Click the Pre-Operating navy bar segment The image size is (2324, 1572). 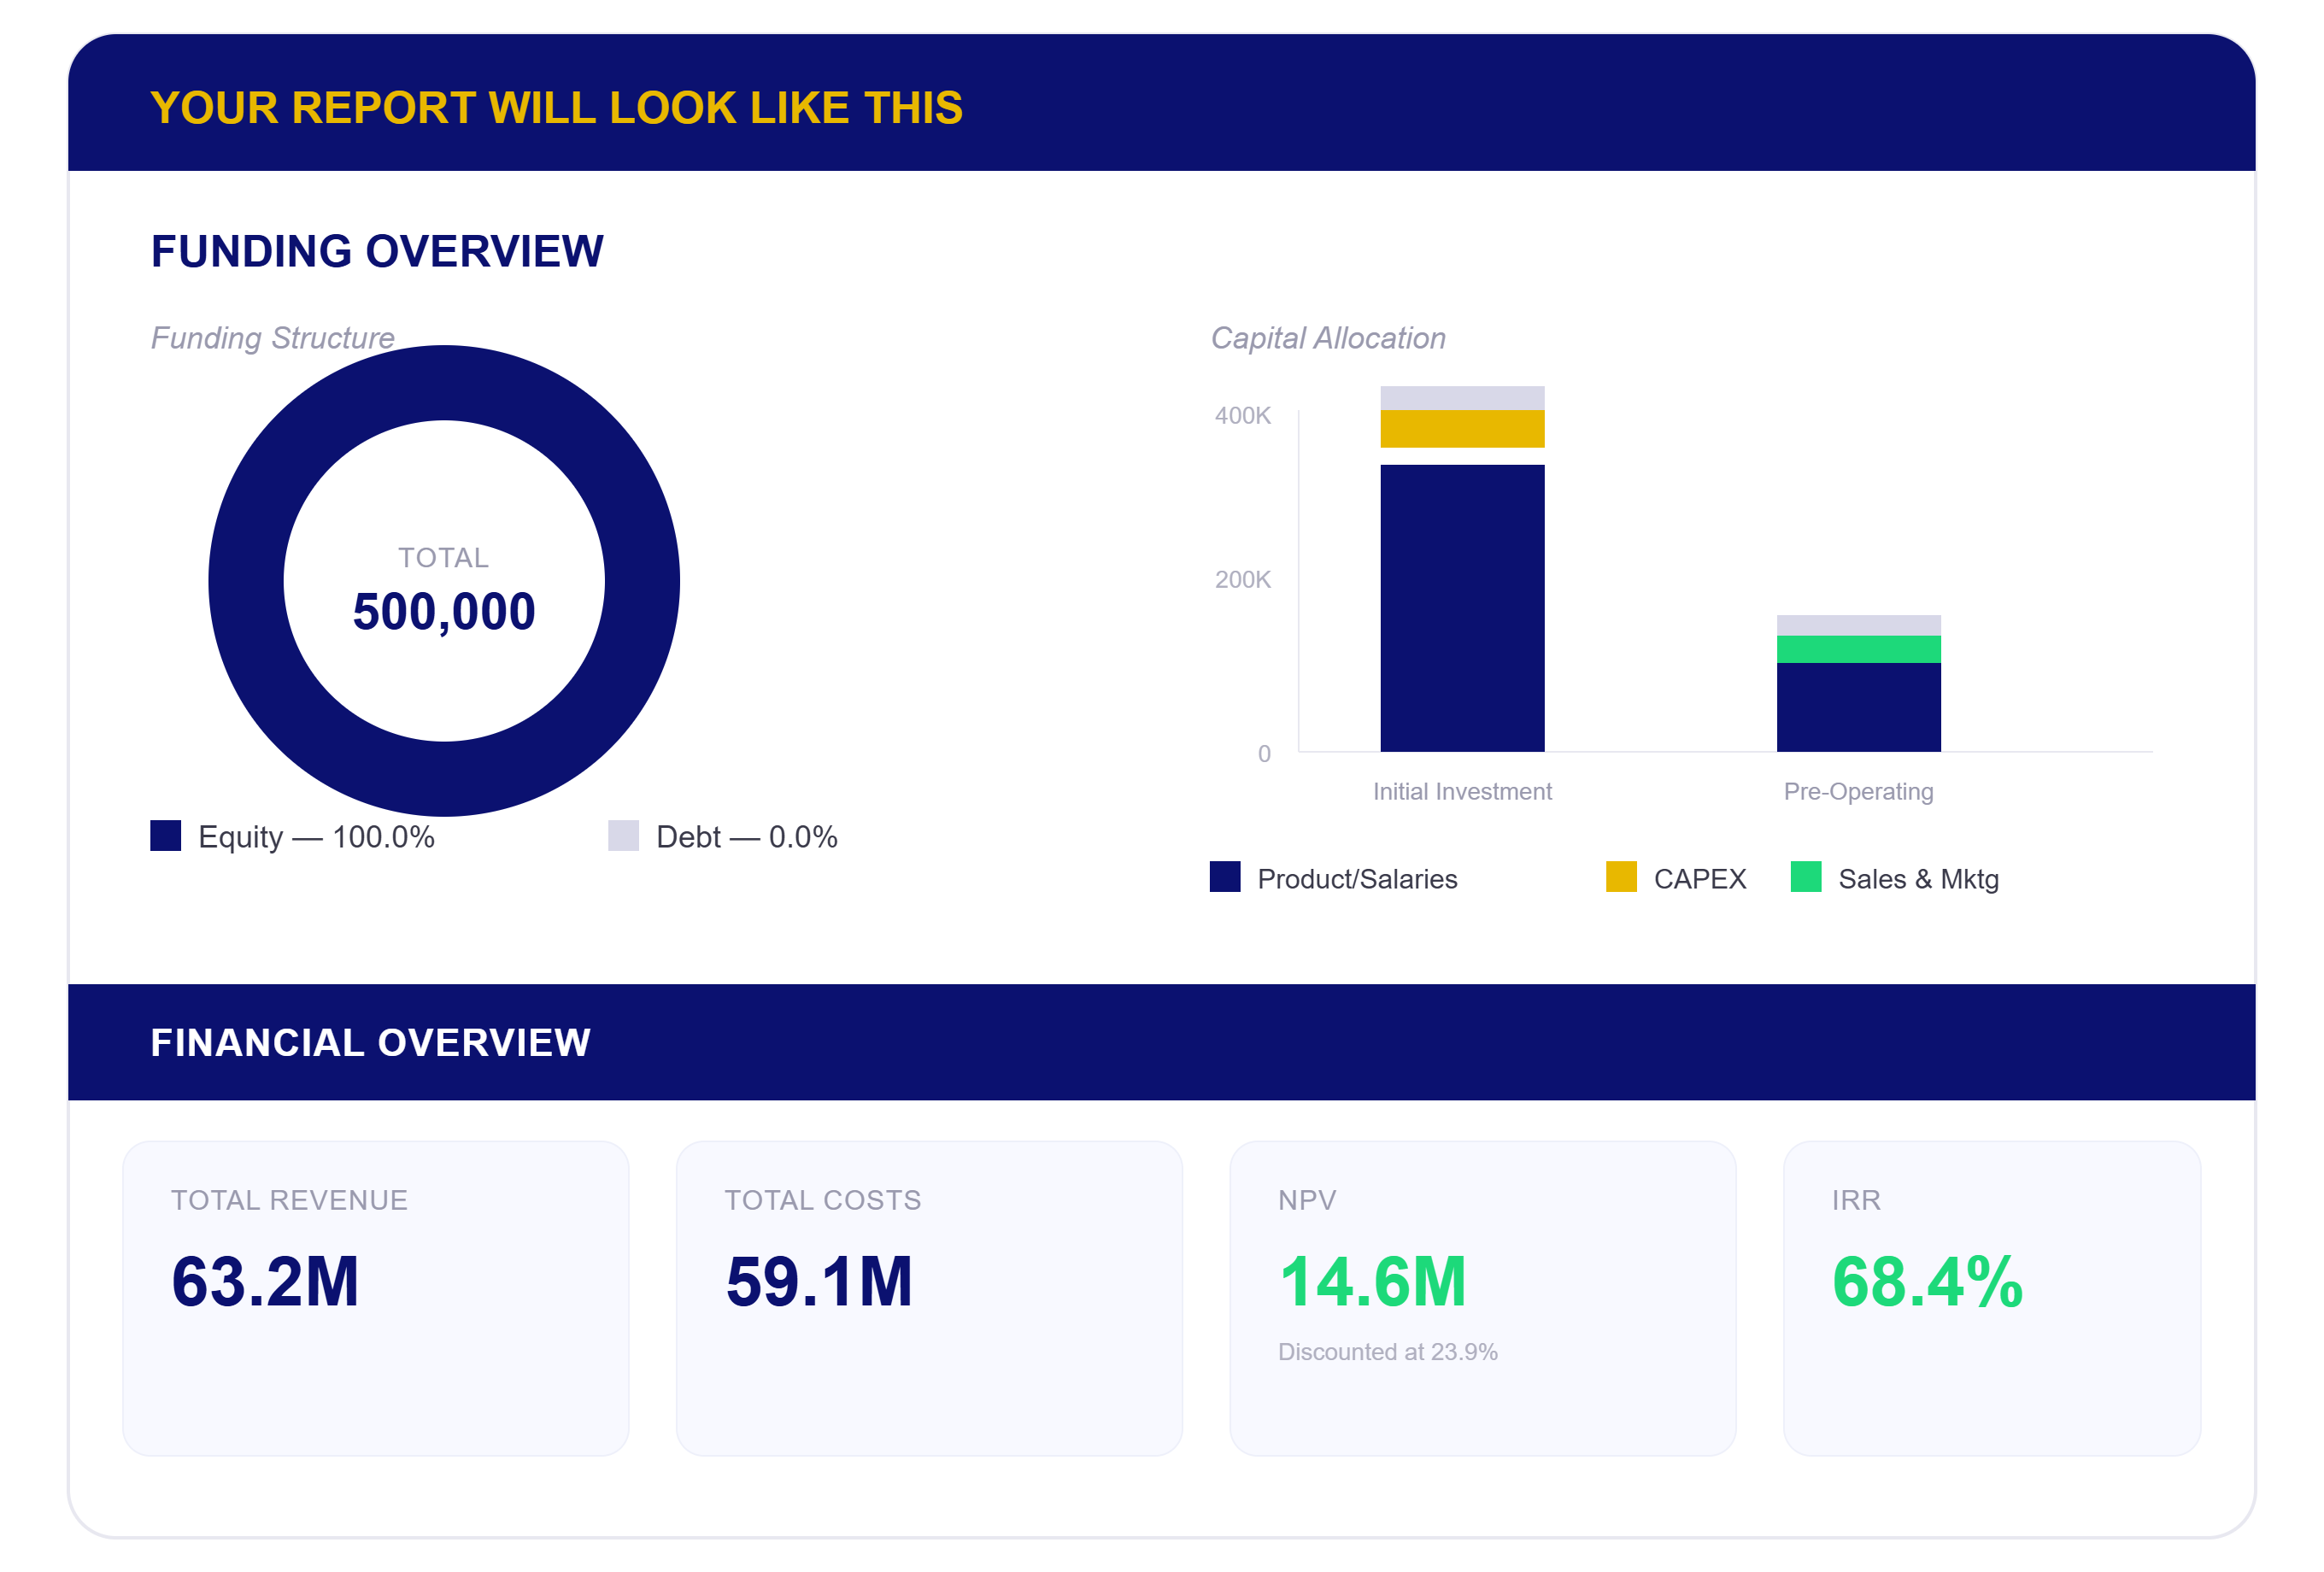coord(1858,707)
